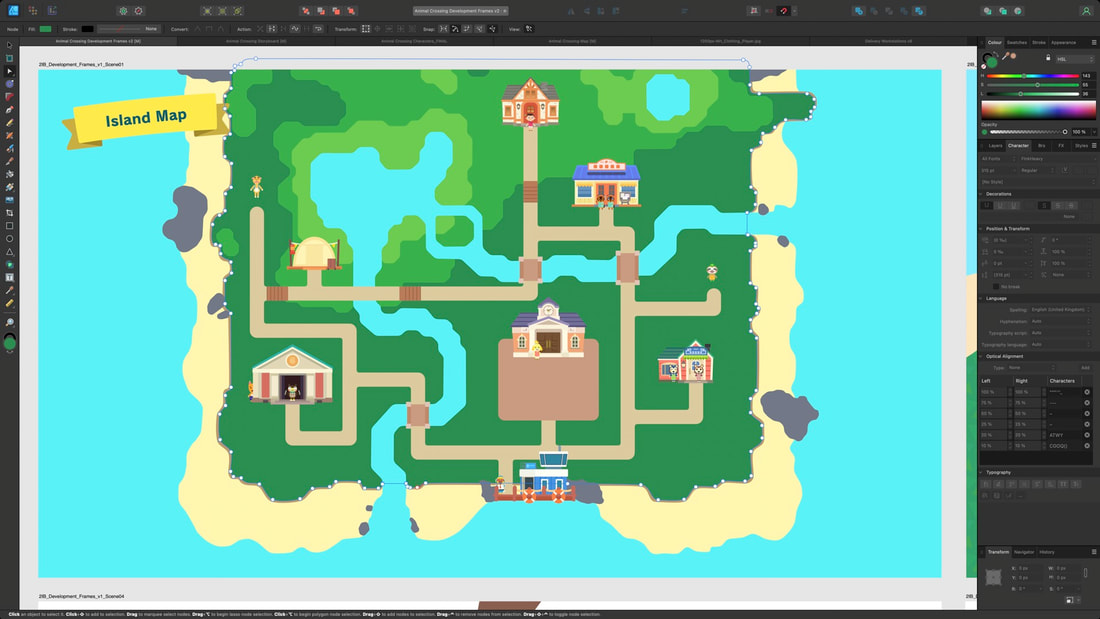Switch to the Swatches tab
This screenshot has height=619, width=1100.
point(1017,42)
